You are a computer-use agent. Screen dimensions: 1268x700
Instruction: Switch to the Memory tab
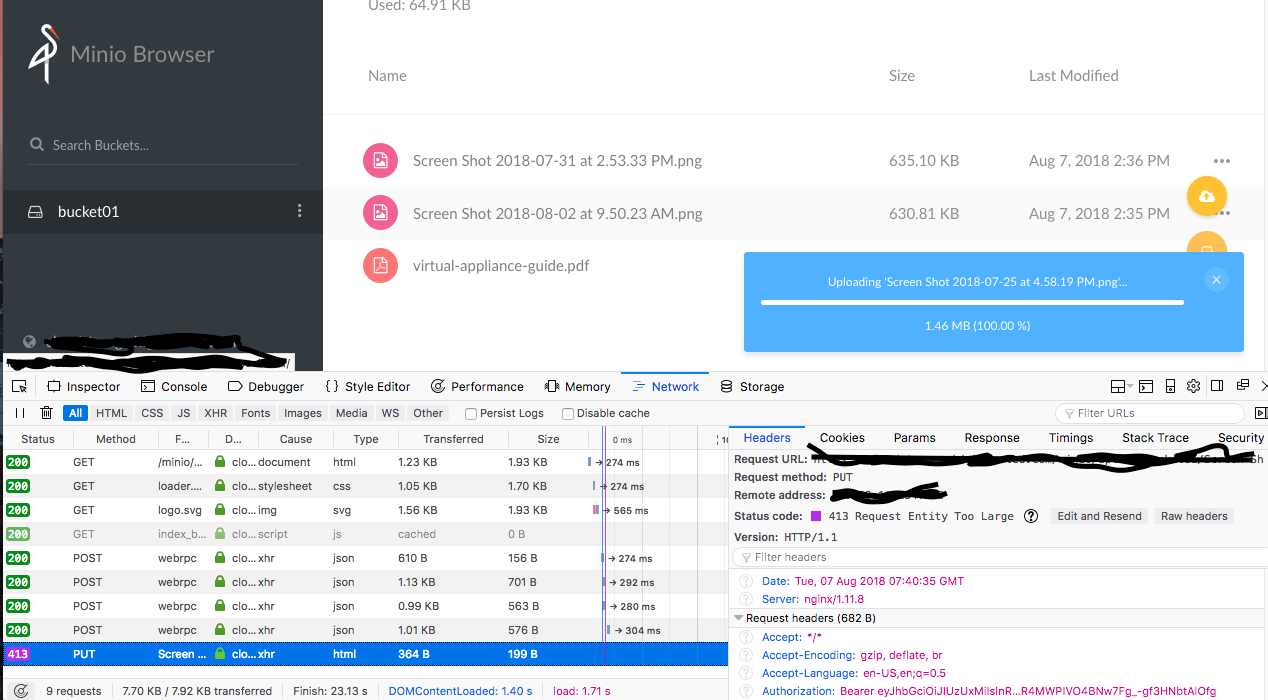pos(577,387)
